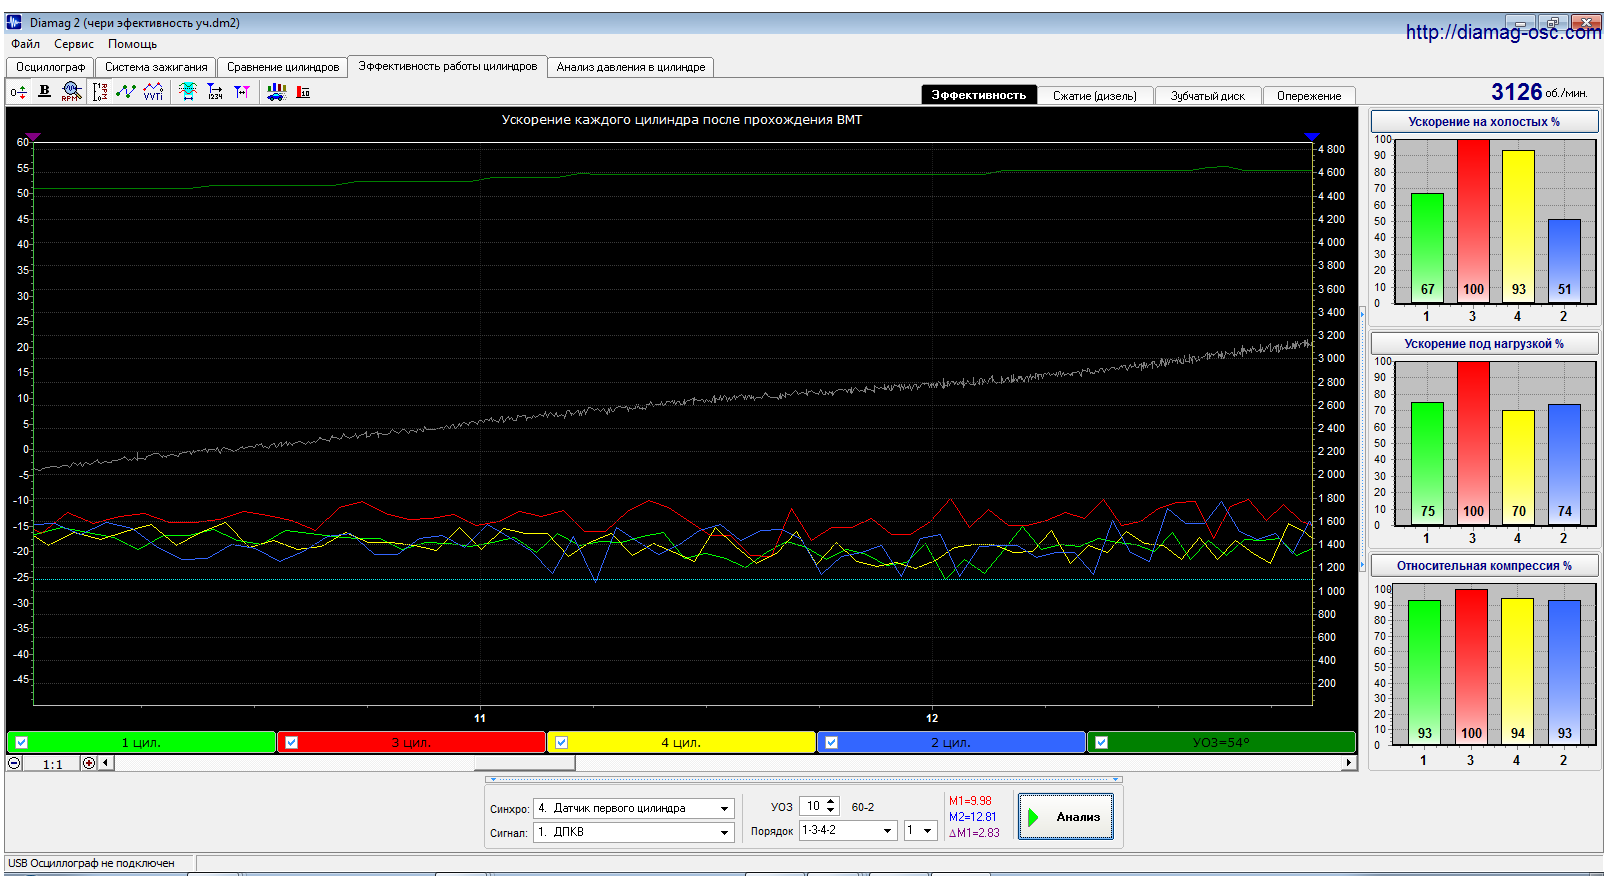Click the green zigzag line graph icon
Viewport: 1616px width, 876px height.
(x=126, y=92)
